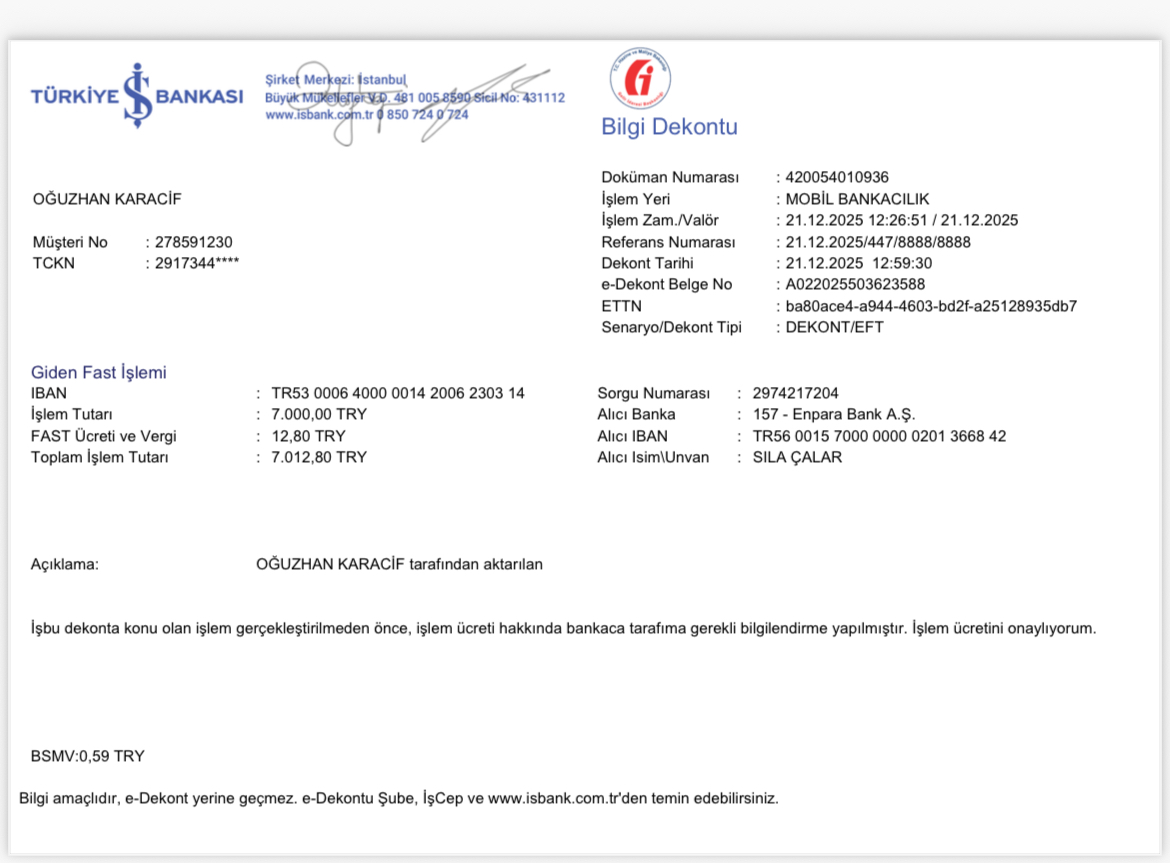The image size is (1170, 863).
Task: Click the 'Toplam İşlem Tutarı' field label
Action: 99,457
